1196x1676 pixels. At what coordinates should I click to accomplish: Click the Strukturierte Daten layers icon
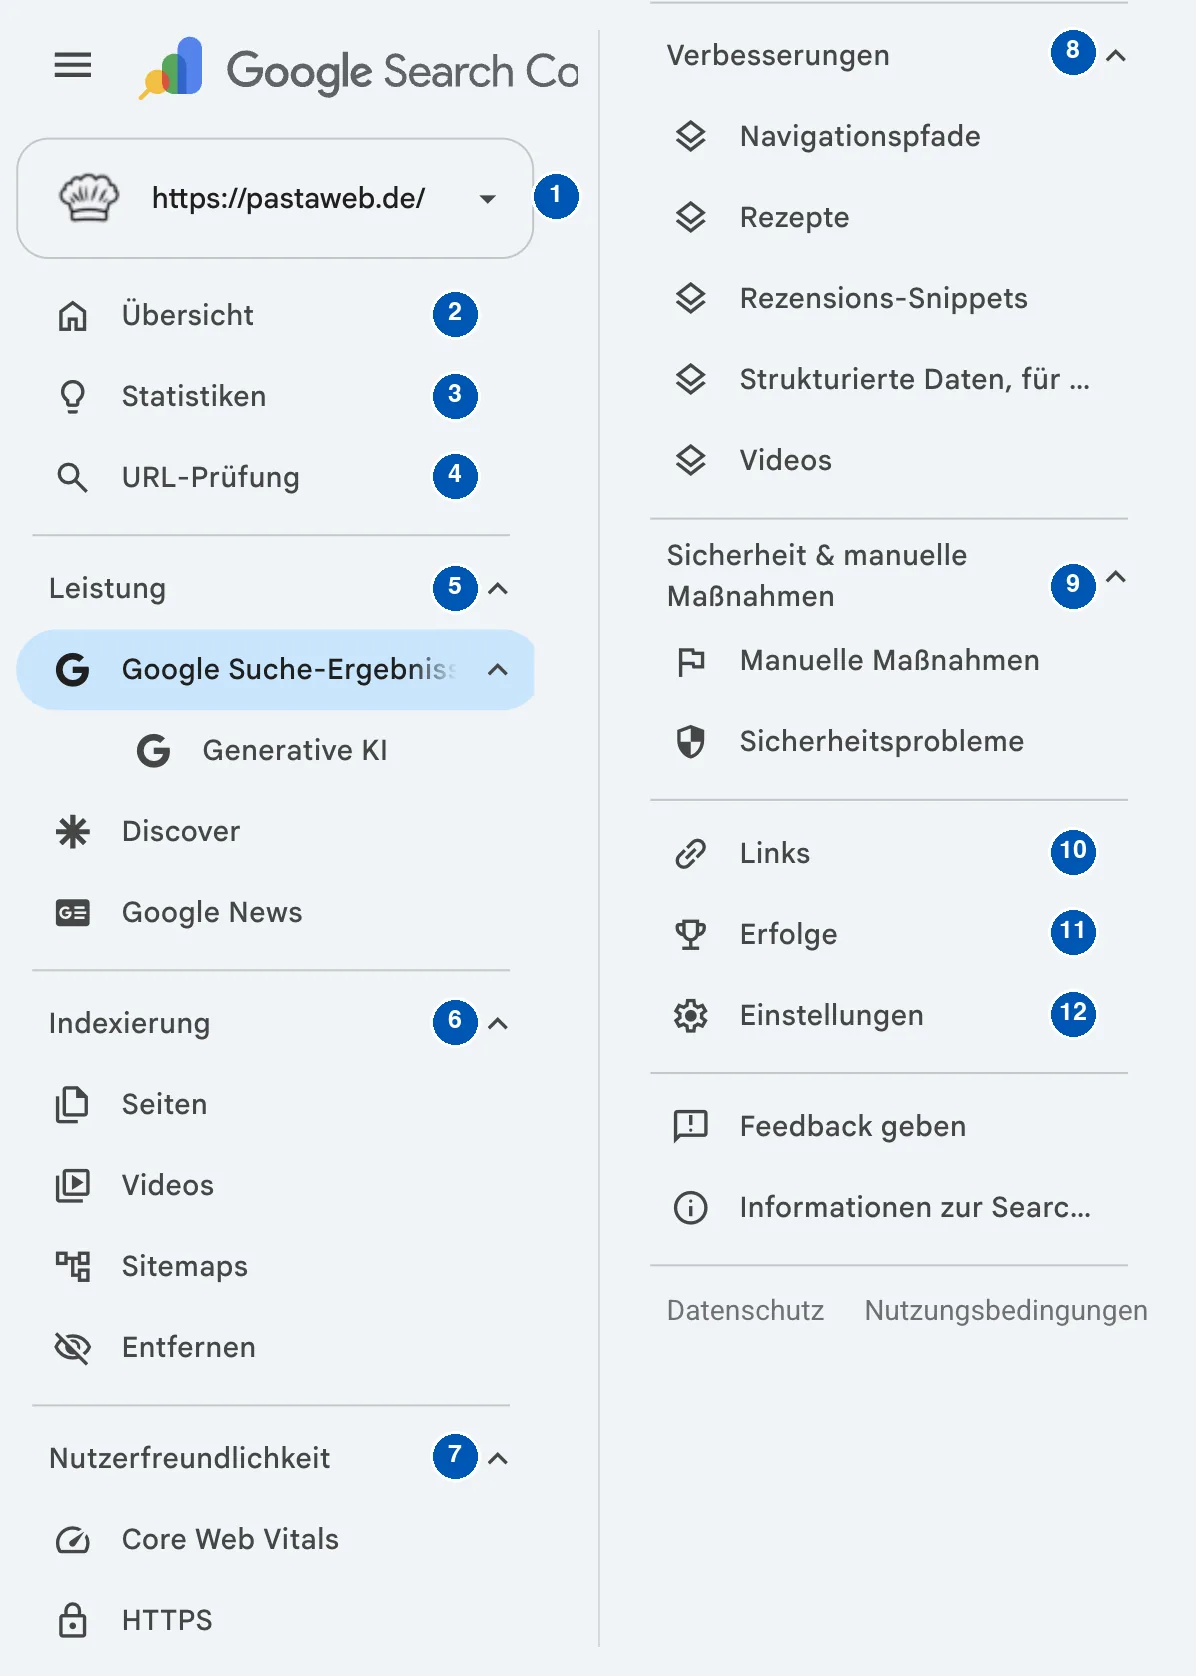tap(691, 379)
